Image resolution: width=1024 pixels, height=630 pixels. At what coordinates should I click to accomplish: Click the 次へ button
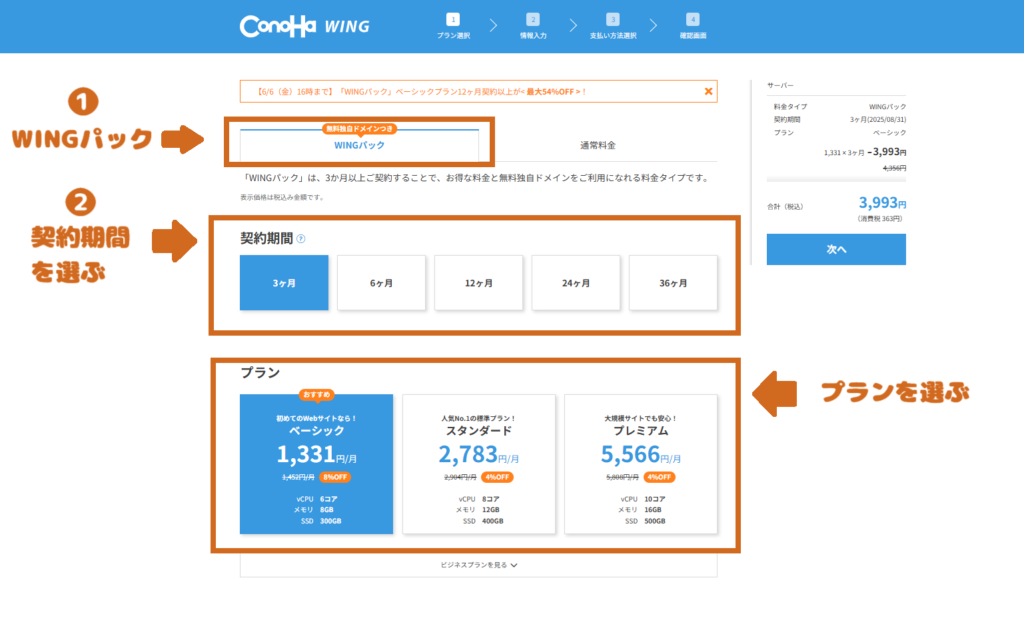click(836, 249)
